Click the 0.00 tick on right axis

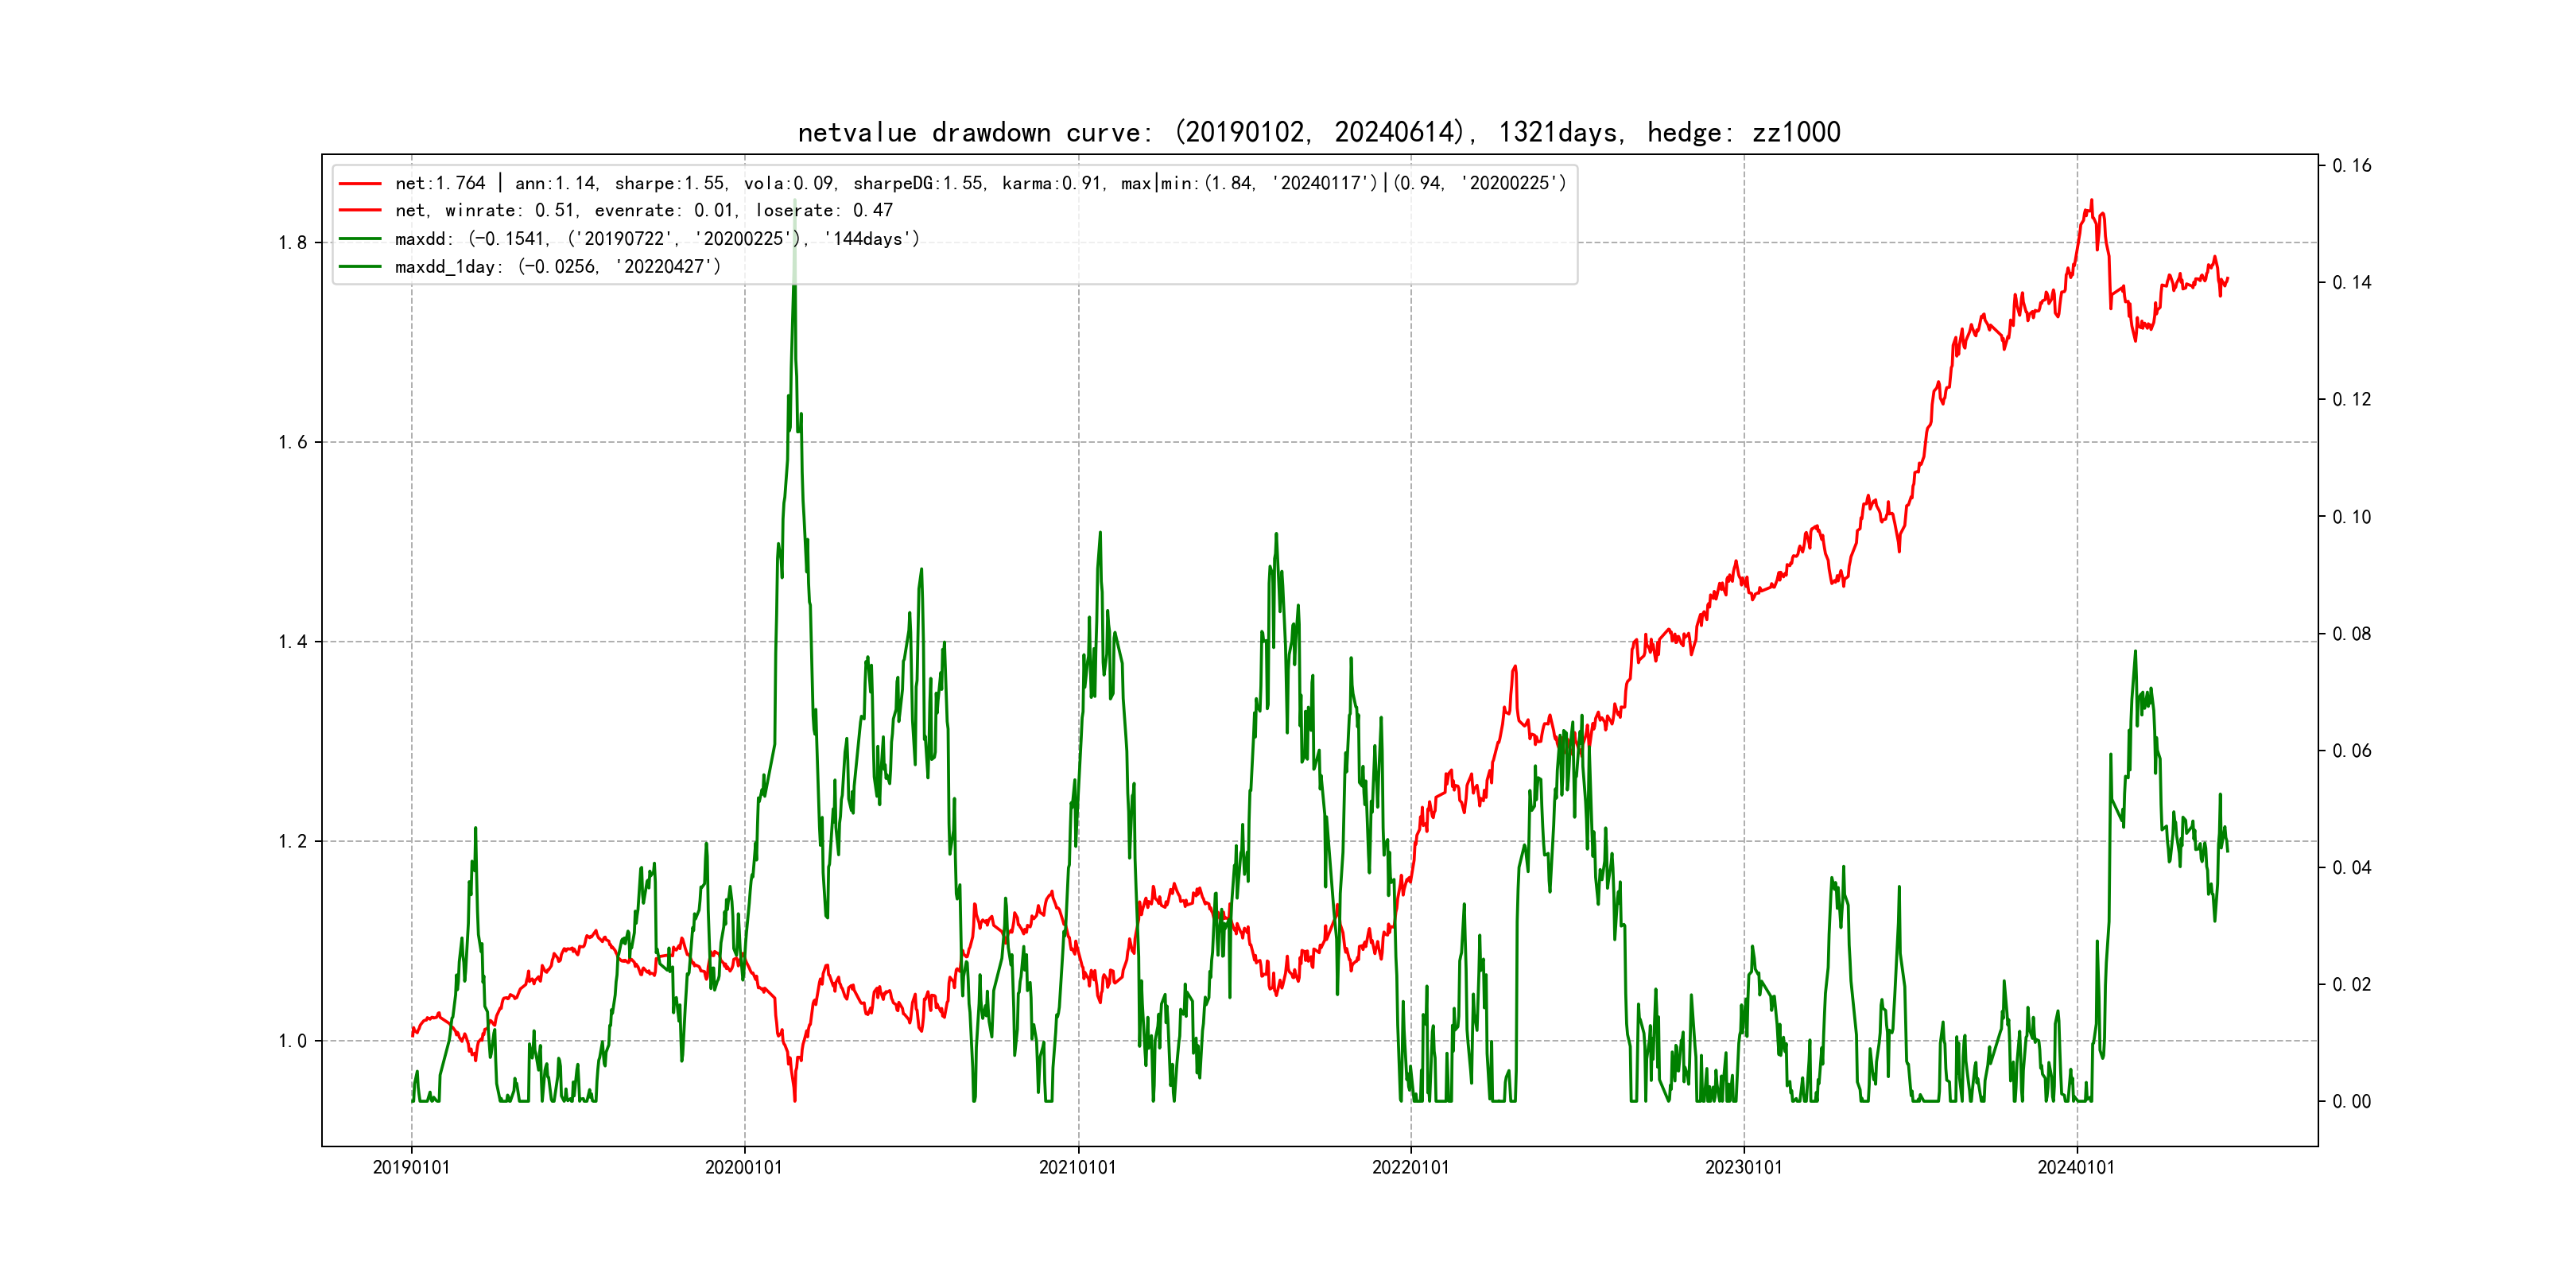coord(2351,1102)
